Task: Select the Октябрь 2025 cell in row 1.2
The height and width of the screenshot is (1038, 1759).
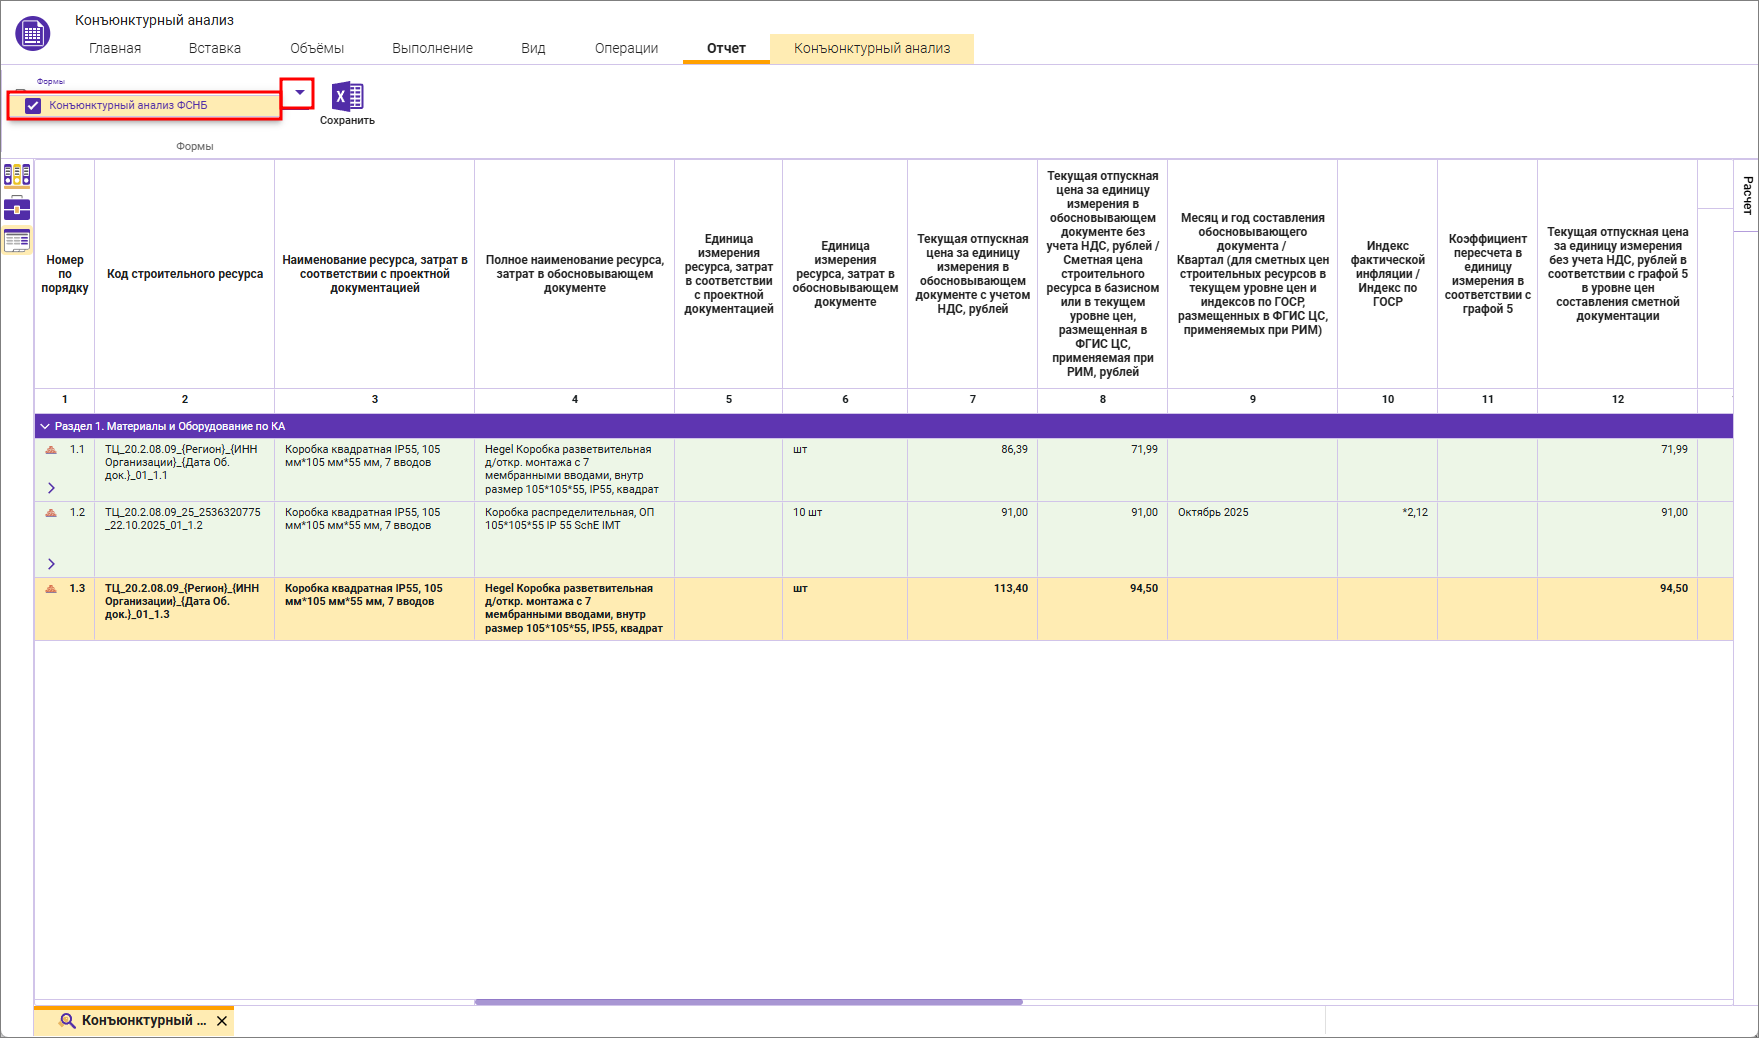Action: 1213,513
